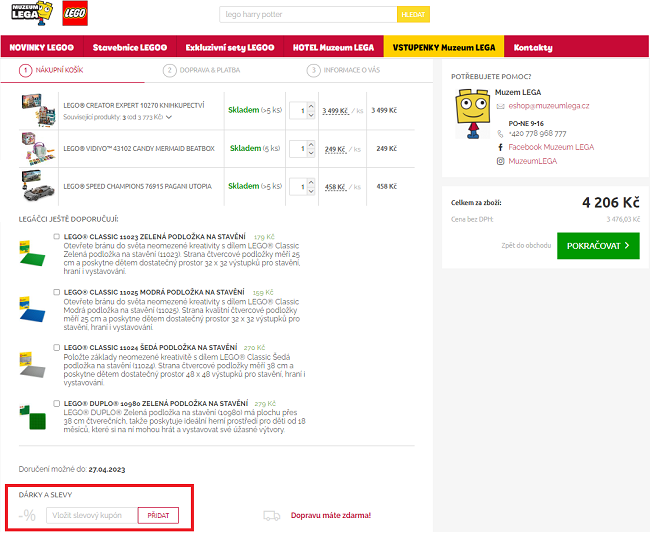Image resolution: width=650 pixels, height=537 pixels.
Task: Click the green POKRAČOVAT button
Action: pyautogui.click(x=598, y=245)
